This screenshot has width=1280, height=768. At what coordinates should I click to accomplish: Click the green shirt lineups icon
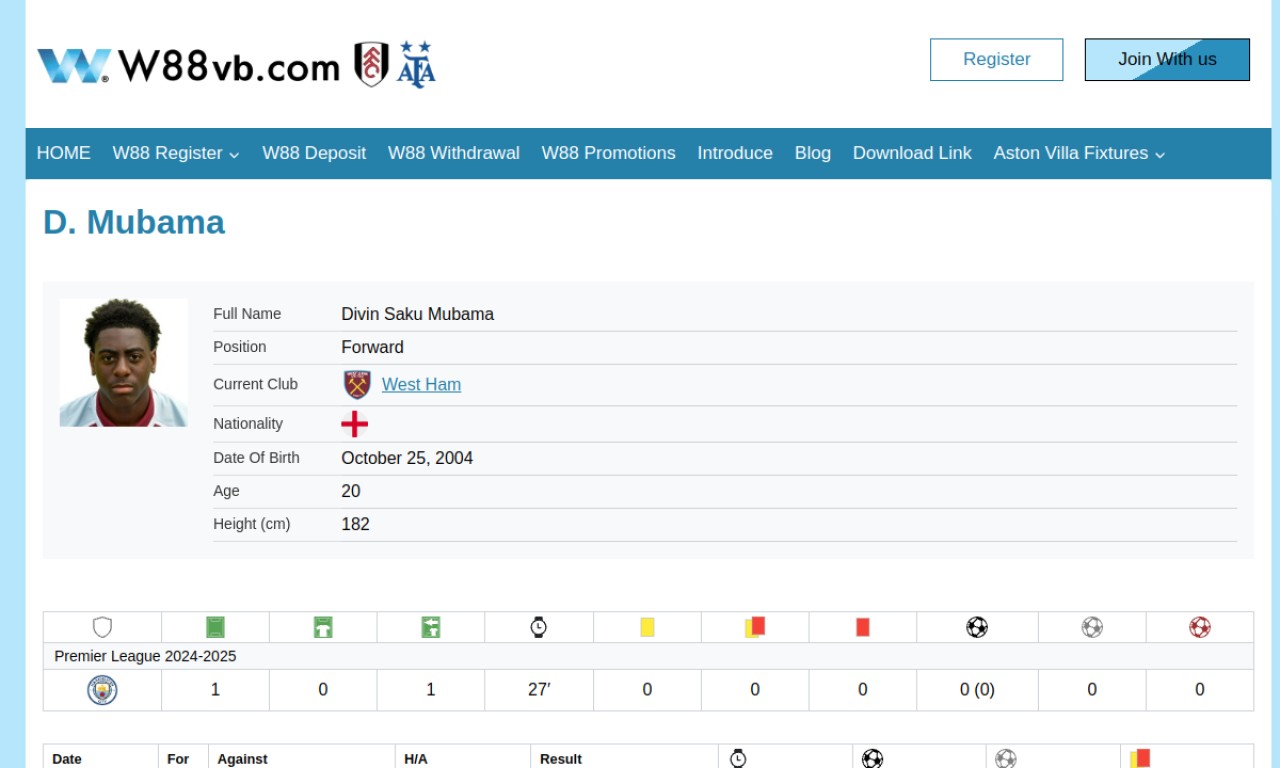click(323, 627)
